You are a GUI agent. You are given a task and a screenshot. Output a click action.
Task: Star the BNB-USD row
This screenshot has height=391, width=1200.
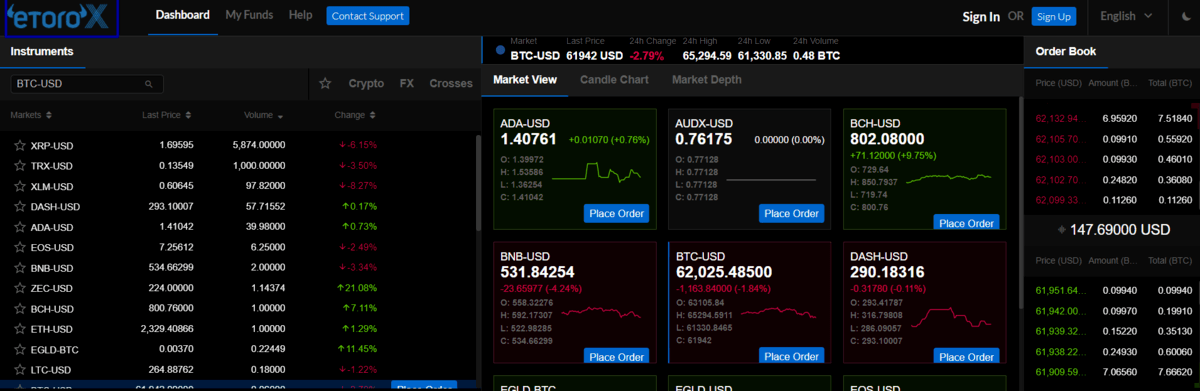[19, 268]
